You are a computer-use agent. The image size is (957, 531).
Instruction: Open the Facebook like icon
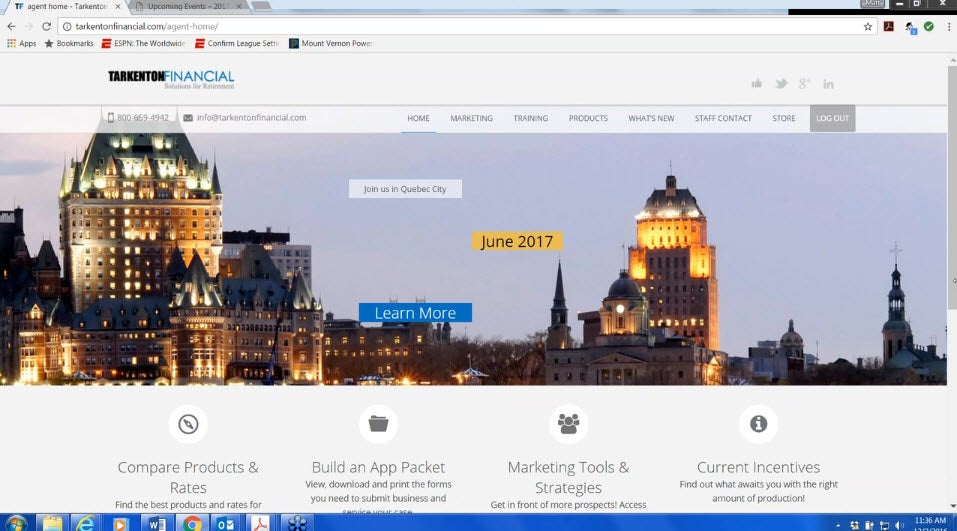757,84
